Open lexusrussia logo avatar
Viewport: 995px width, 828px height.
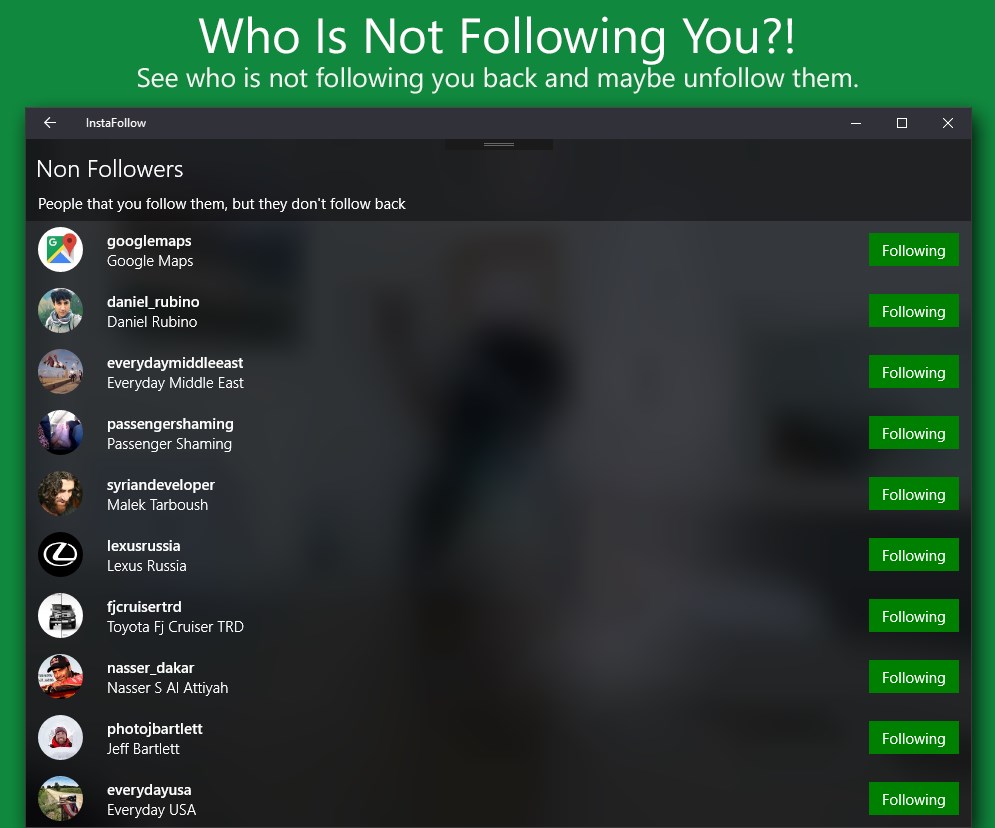pyautogui.click(x=60, y=555)
